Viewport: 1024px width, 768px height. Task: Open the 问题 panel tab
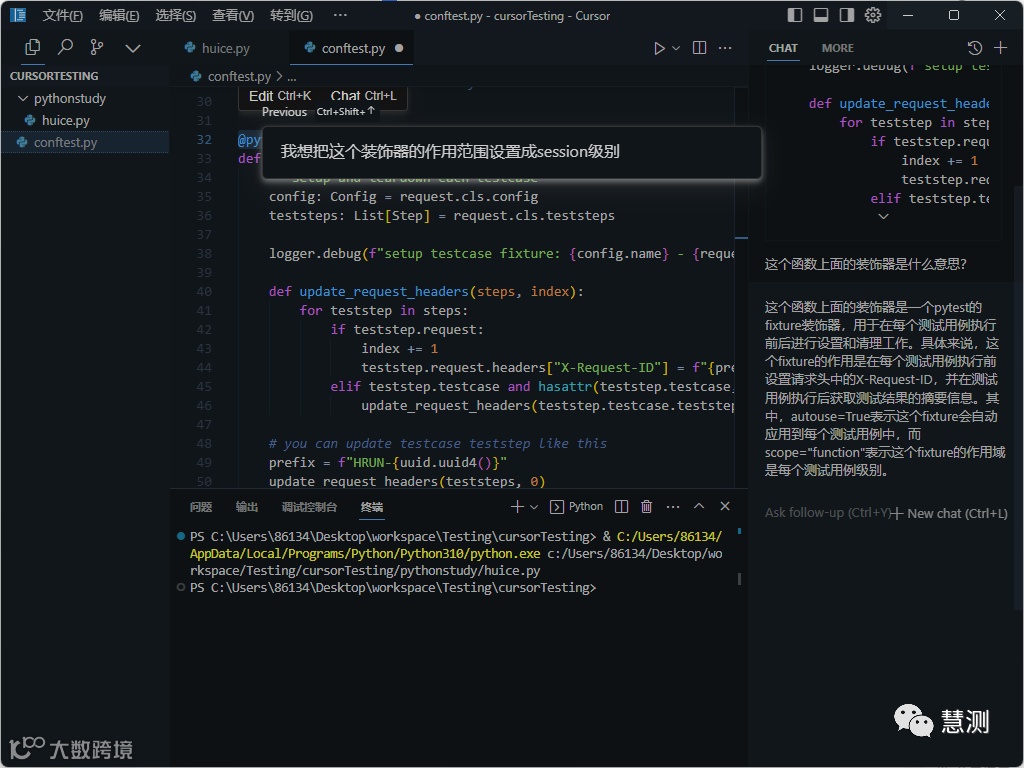(200, 507)
